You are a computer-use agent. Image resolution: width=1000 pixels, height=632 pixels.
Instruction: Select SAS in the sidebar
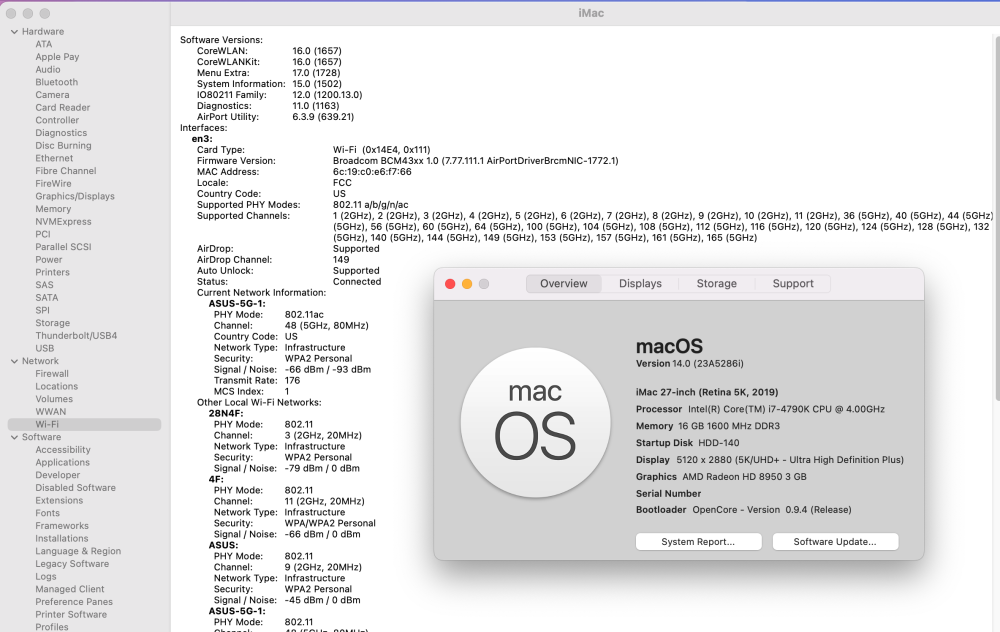pos(45,285)
